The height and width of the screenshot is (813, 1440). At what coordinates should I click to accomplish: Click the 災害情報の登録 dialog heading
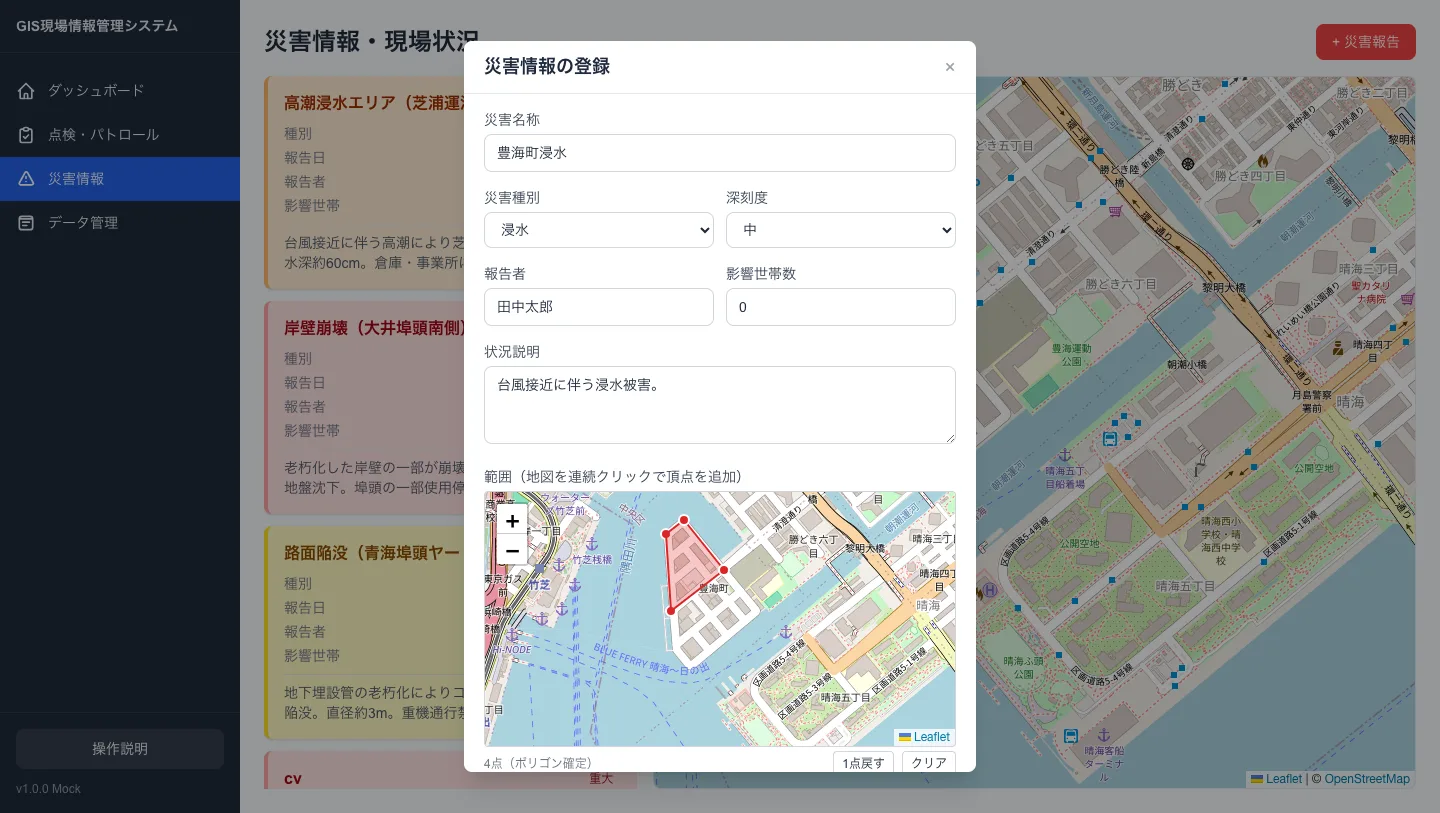(547, 67)
